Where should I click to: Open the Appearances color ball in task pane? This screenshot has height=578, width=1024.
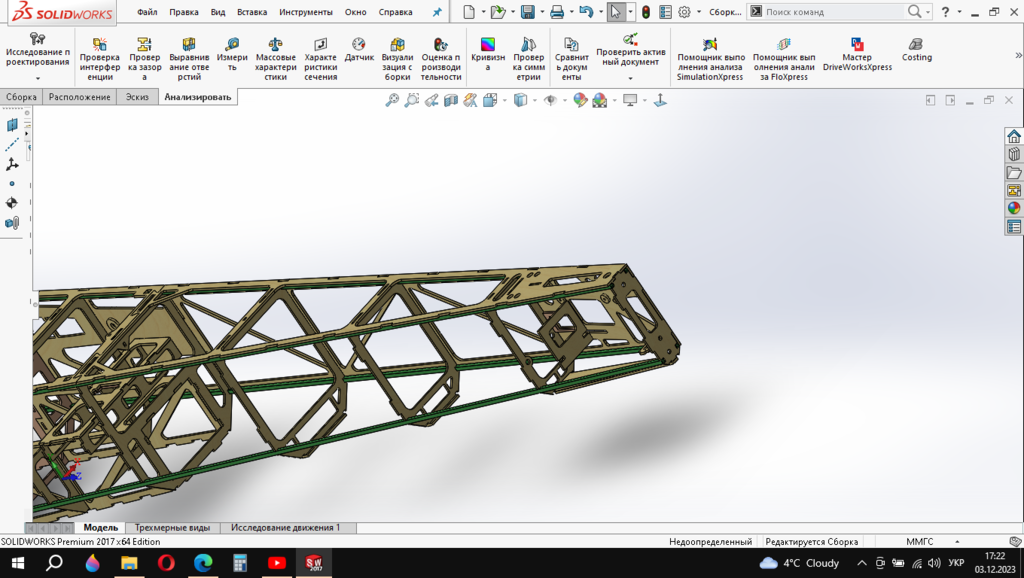pos(1014,208)
